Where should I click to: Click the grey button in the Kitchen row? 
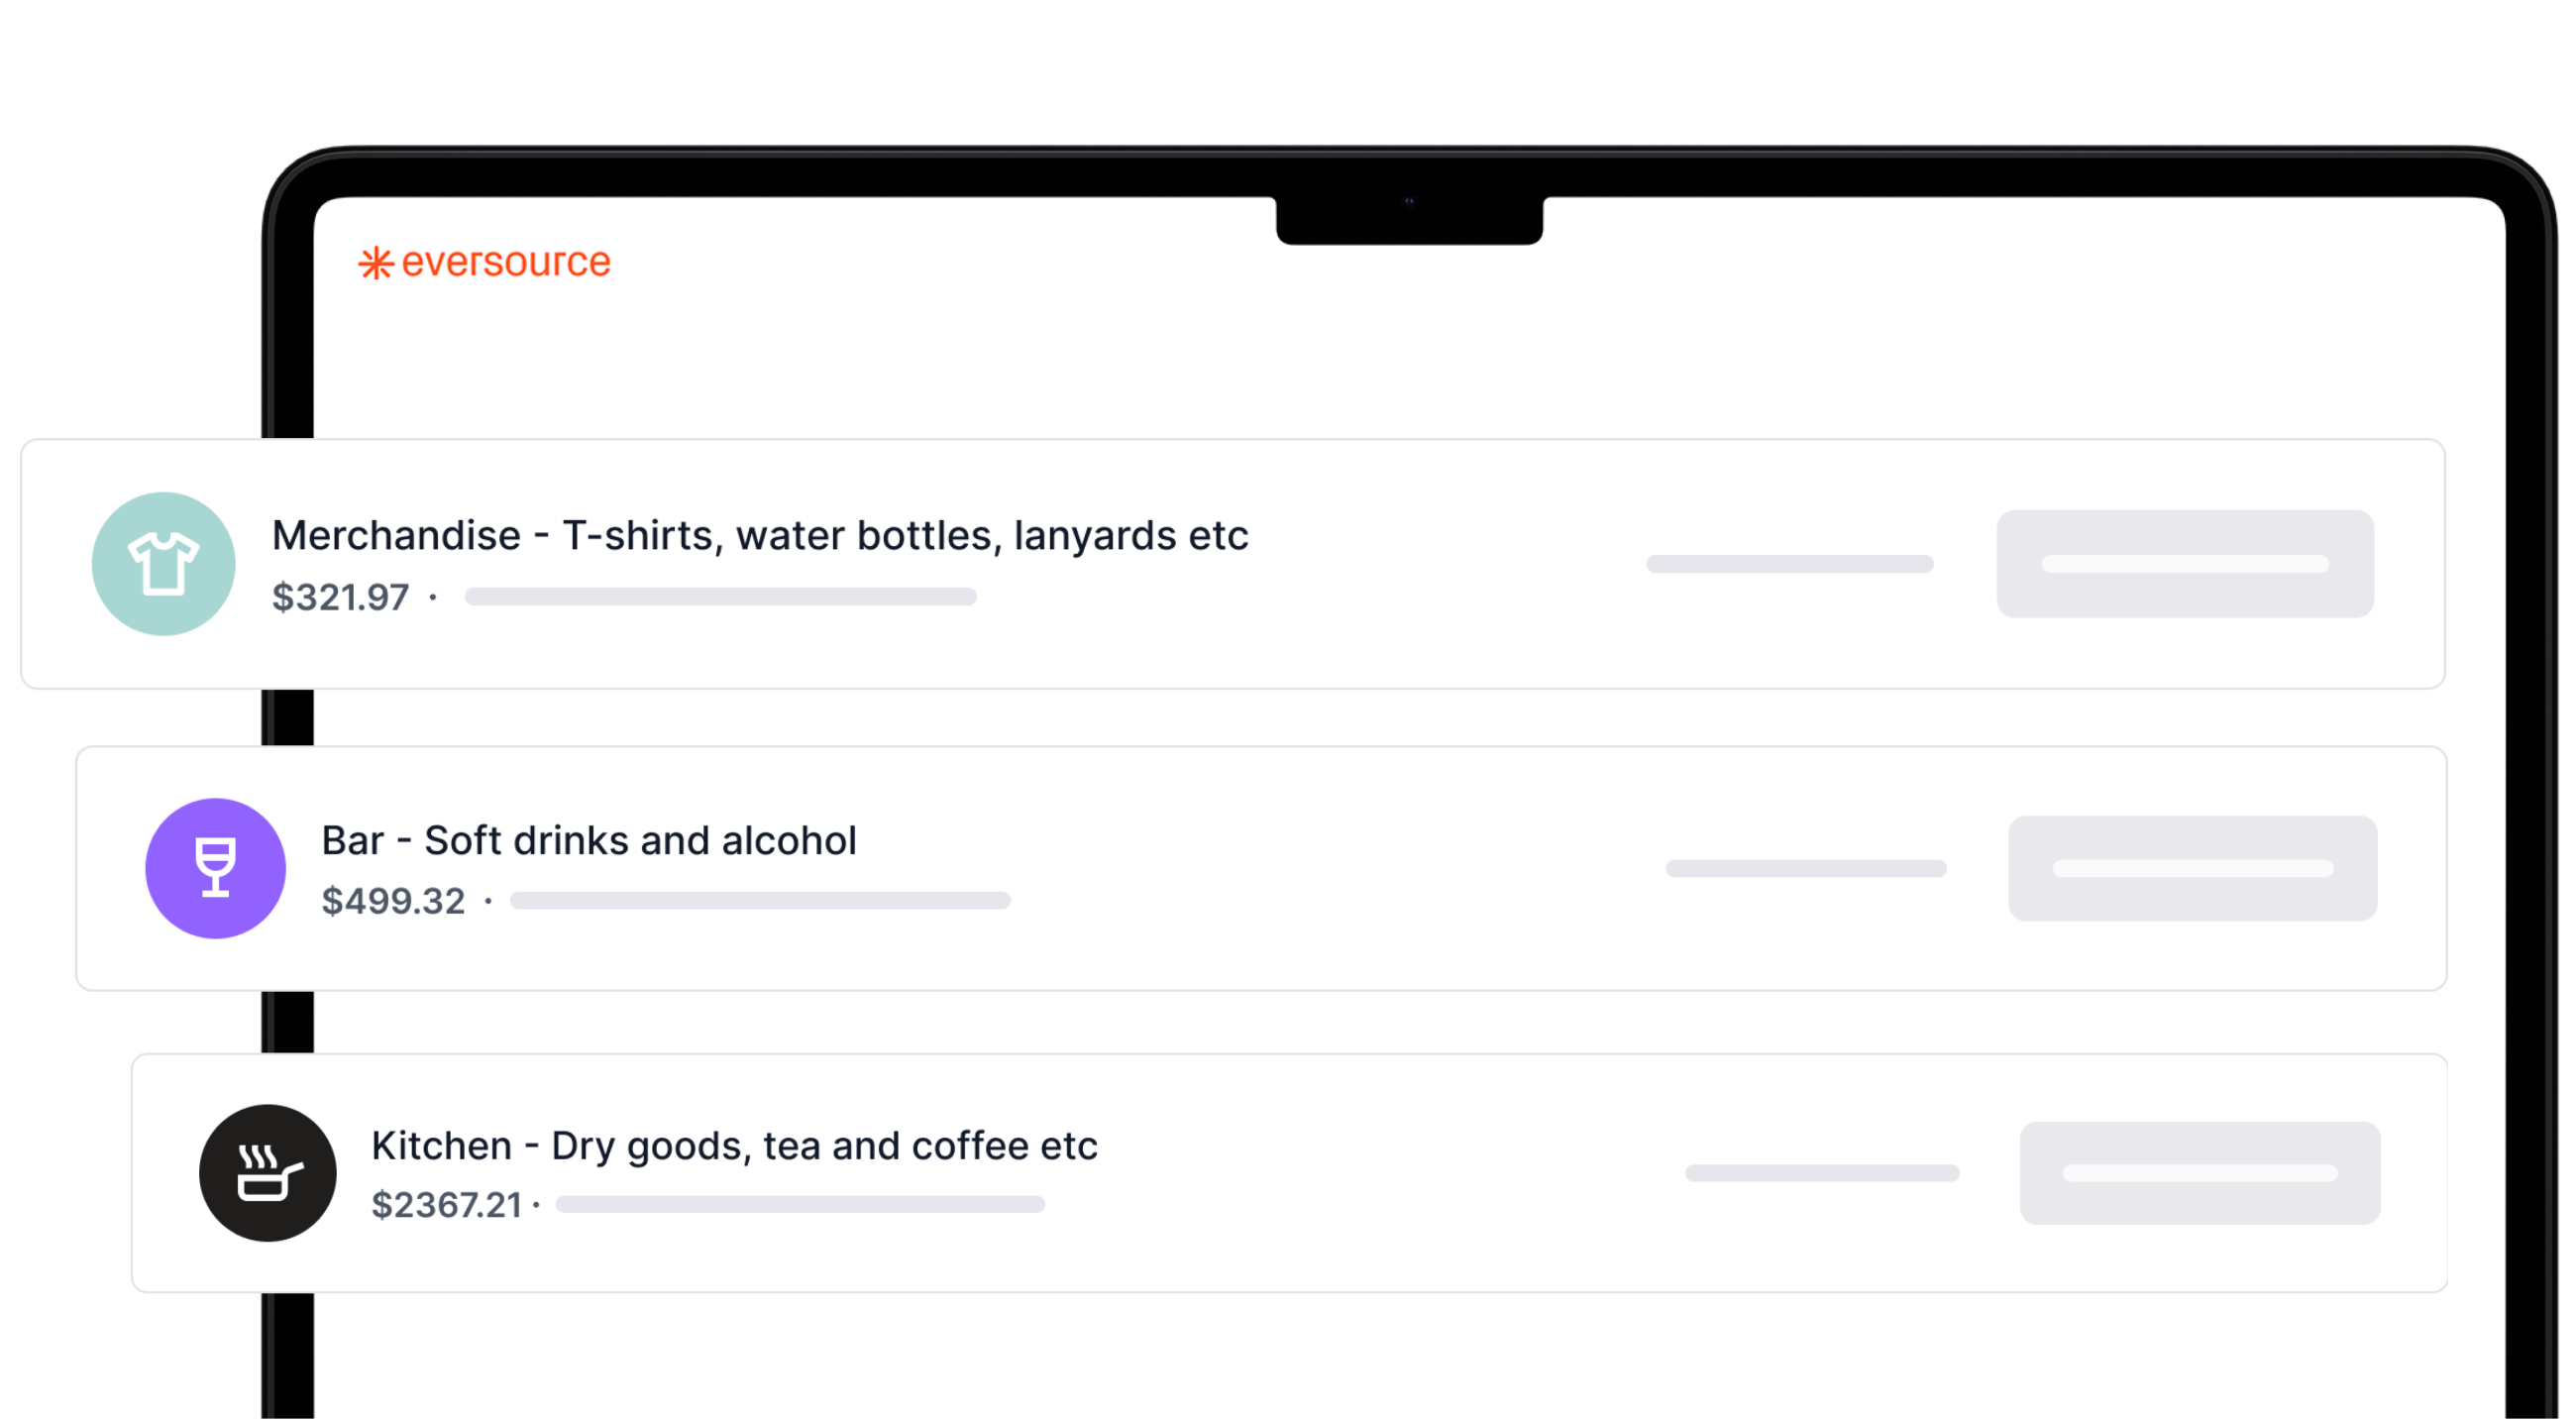tap(2200, 1173)
